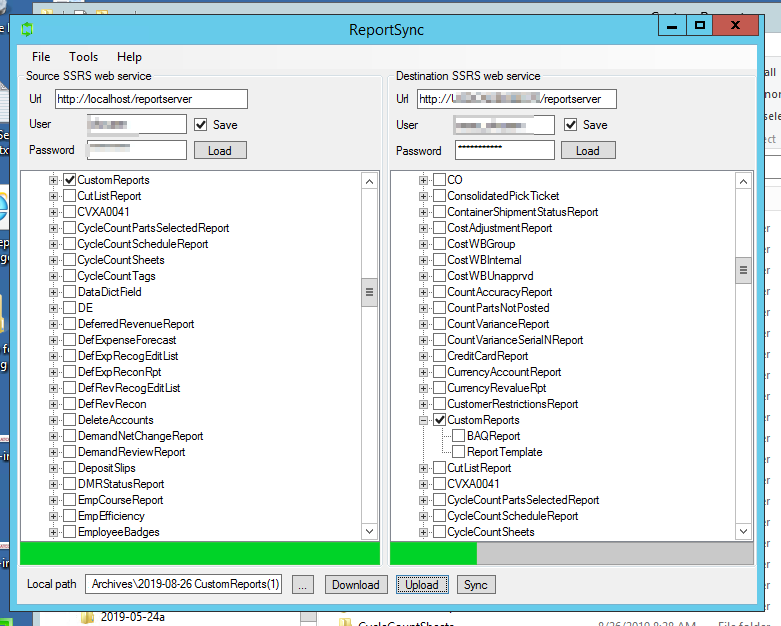
Task: Expand source CycleCountSheets node
Action: pyautogui.click(x=53, y=260)
